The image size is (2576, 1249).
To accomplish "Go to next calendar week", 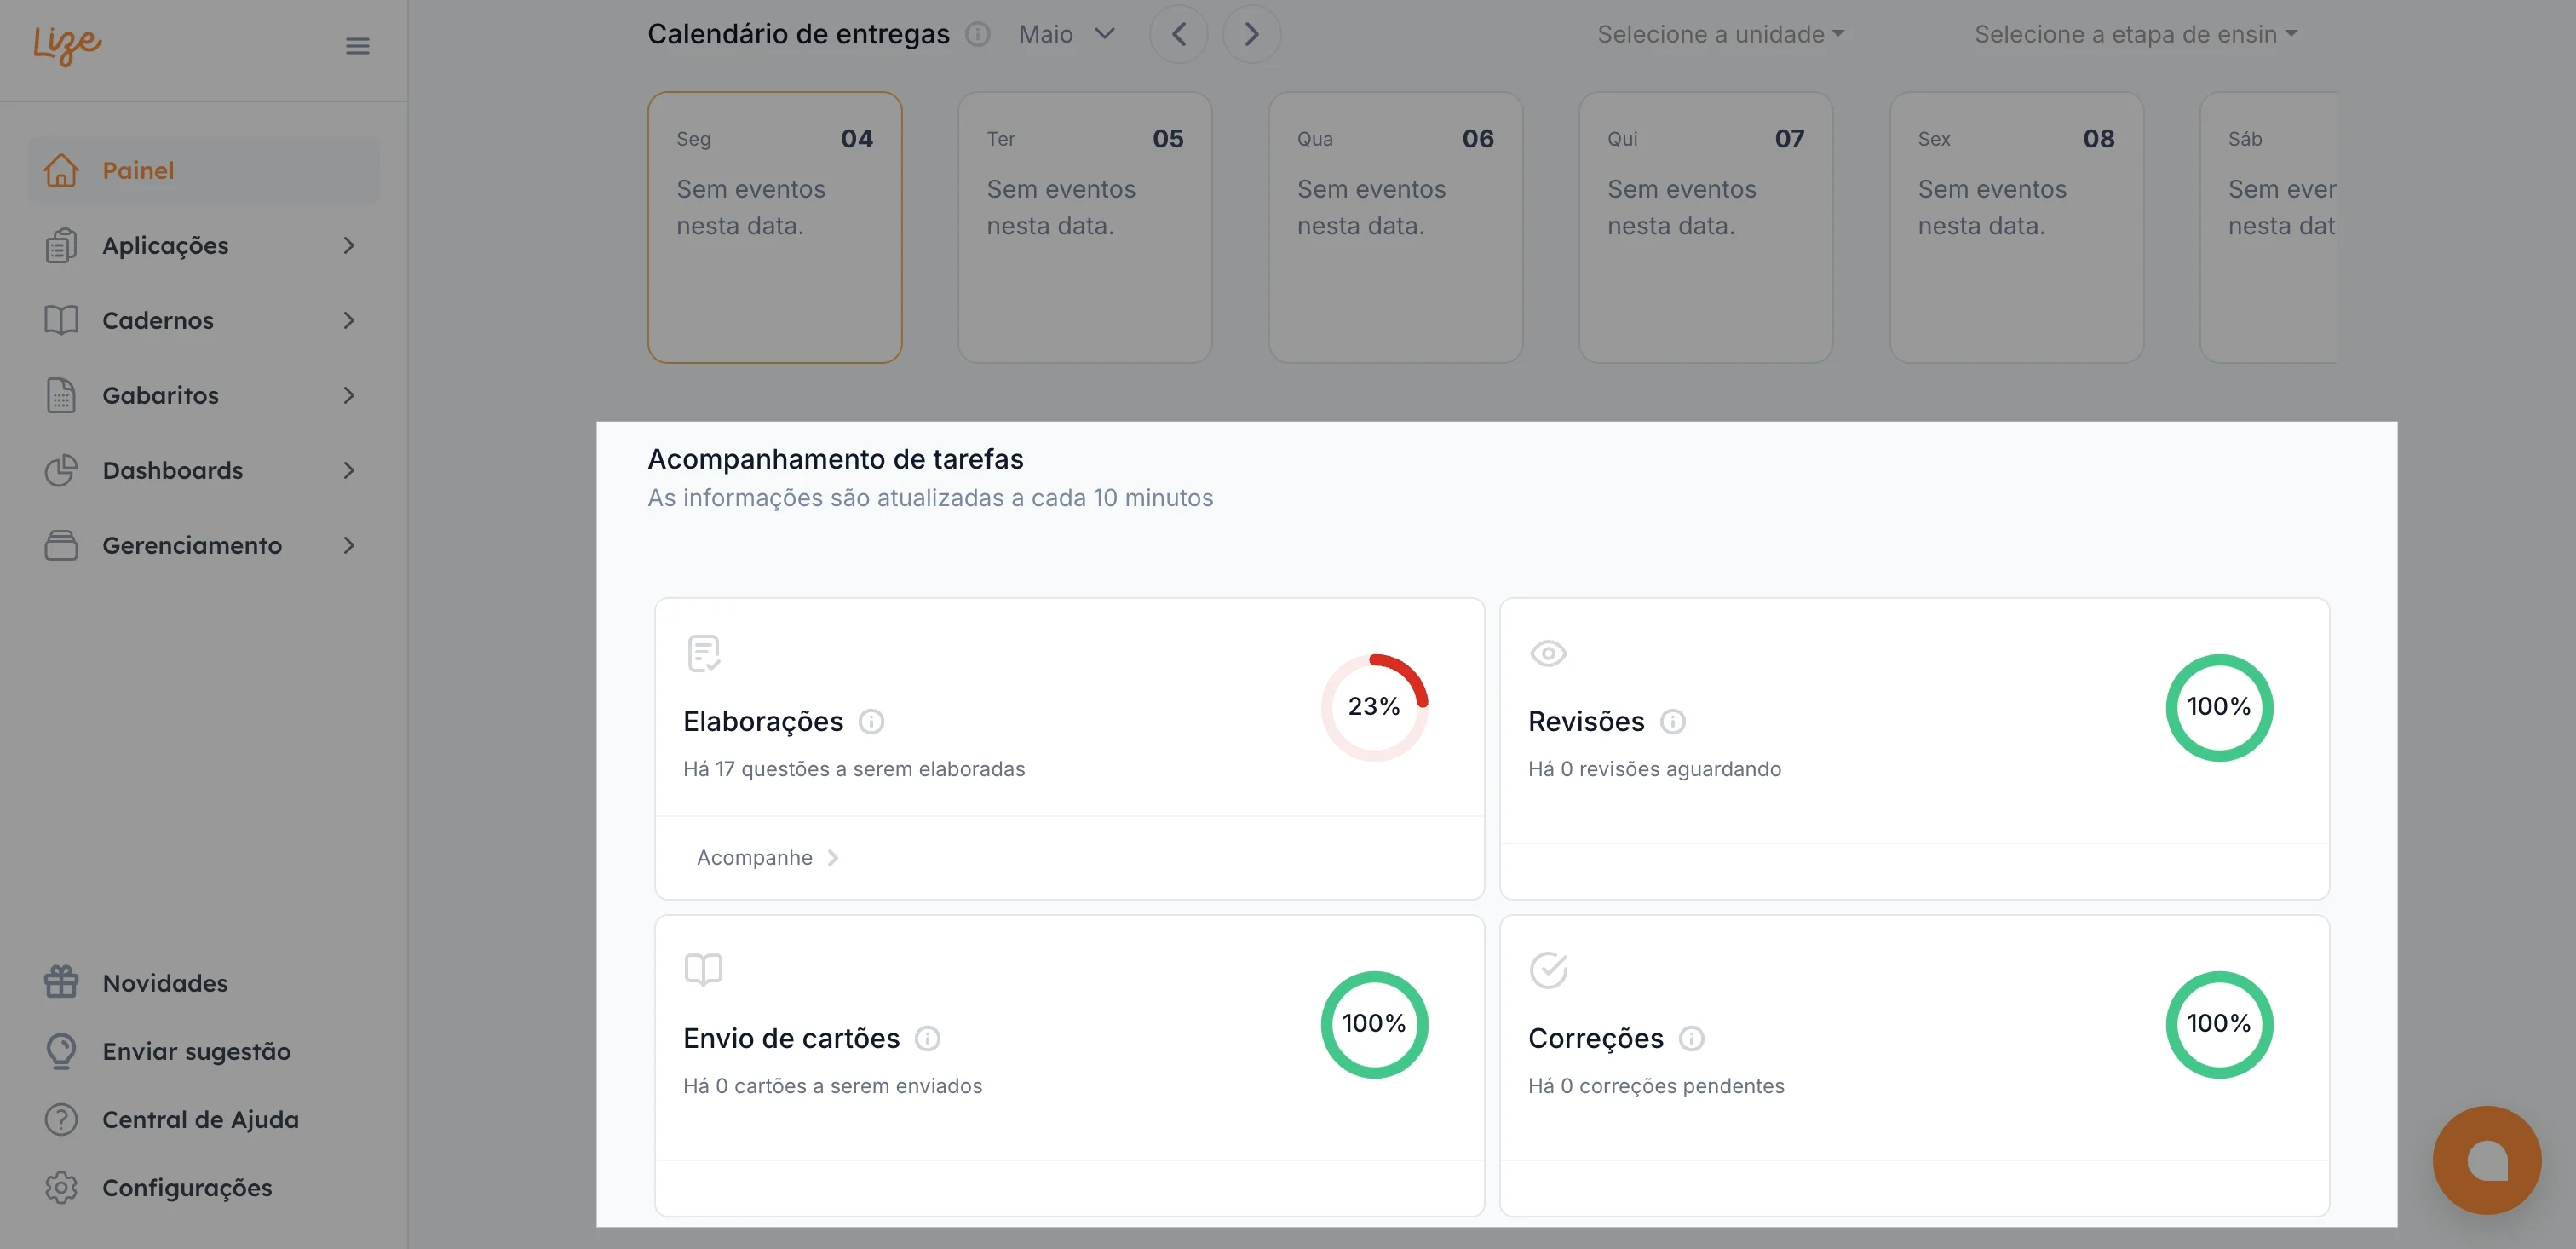I will 1251,34.
